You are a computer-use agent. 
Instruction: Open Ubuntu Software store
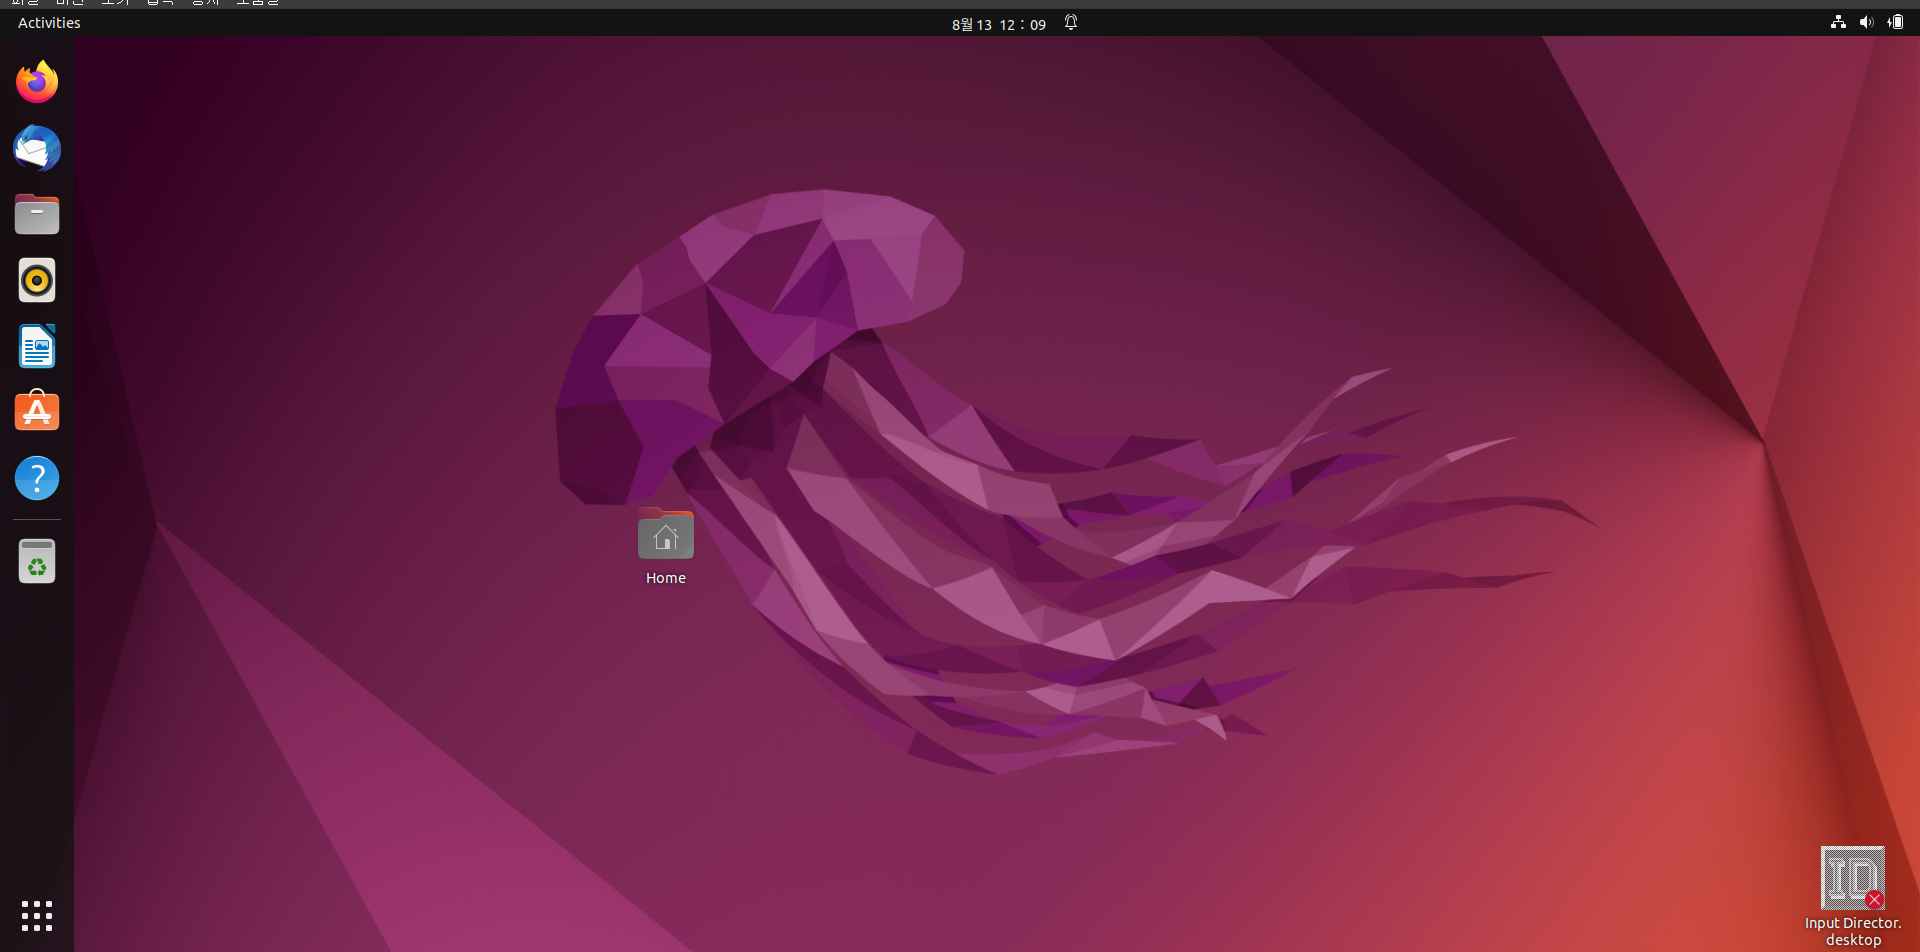[x=37, y=411]
